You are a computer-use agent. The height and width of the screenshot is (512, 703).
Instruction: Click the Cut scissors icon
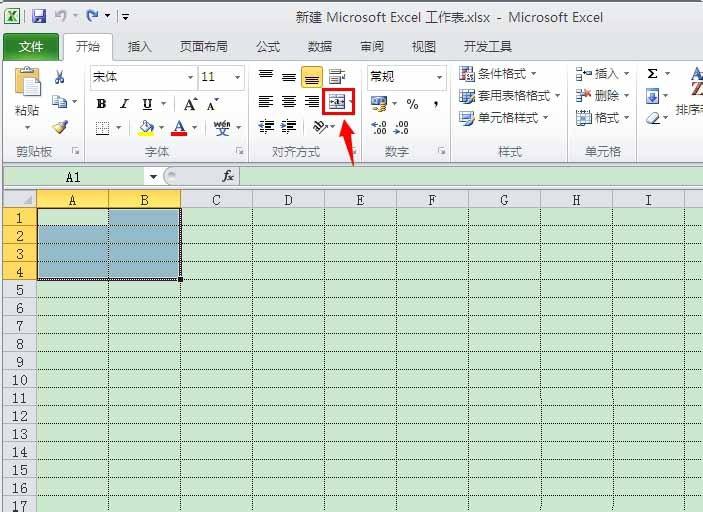point(60,77)
